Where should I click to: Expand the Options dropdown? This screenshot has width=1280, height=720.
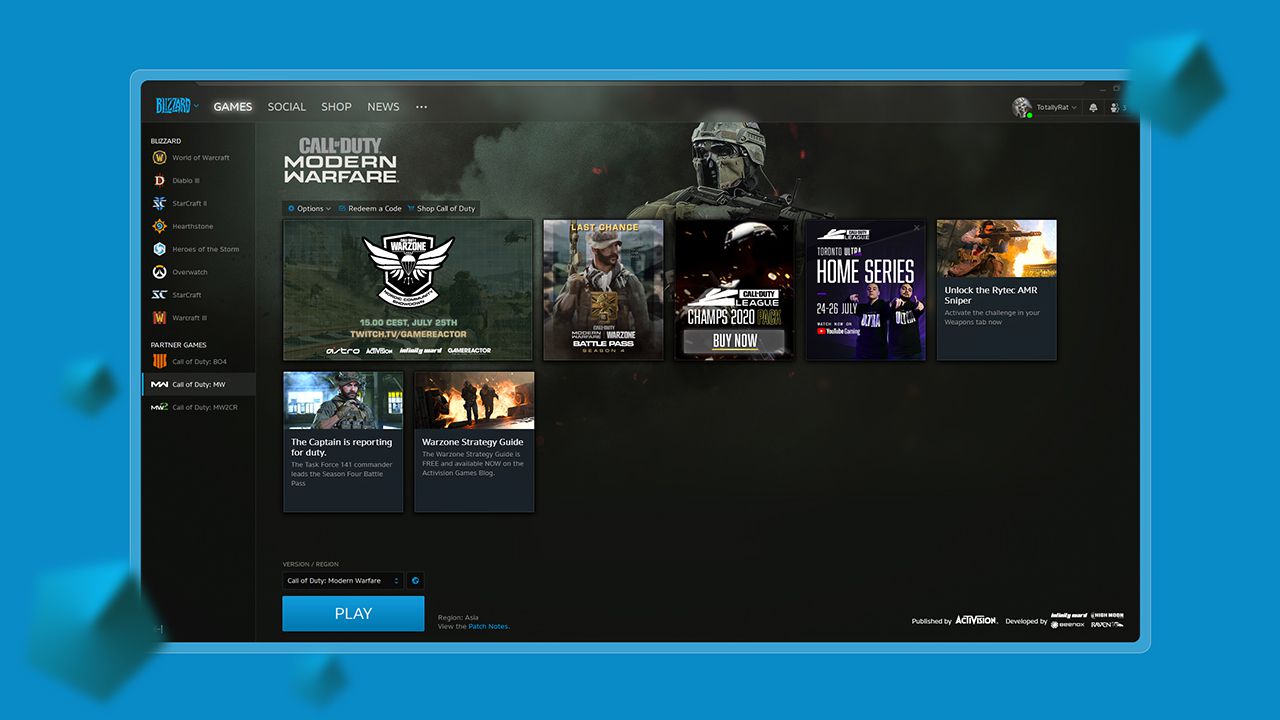[x=309, y=209]
